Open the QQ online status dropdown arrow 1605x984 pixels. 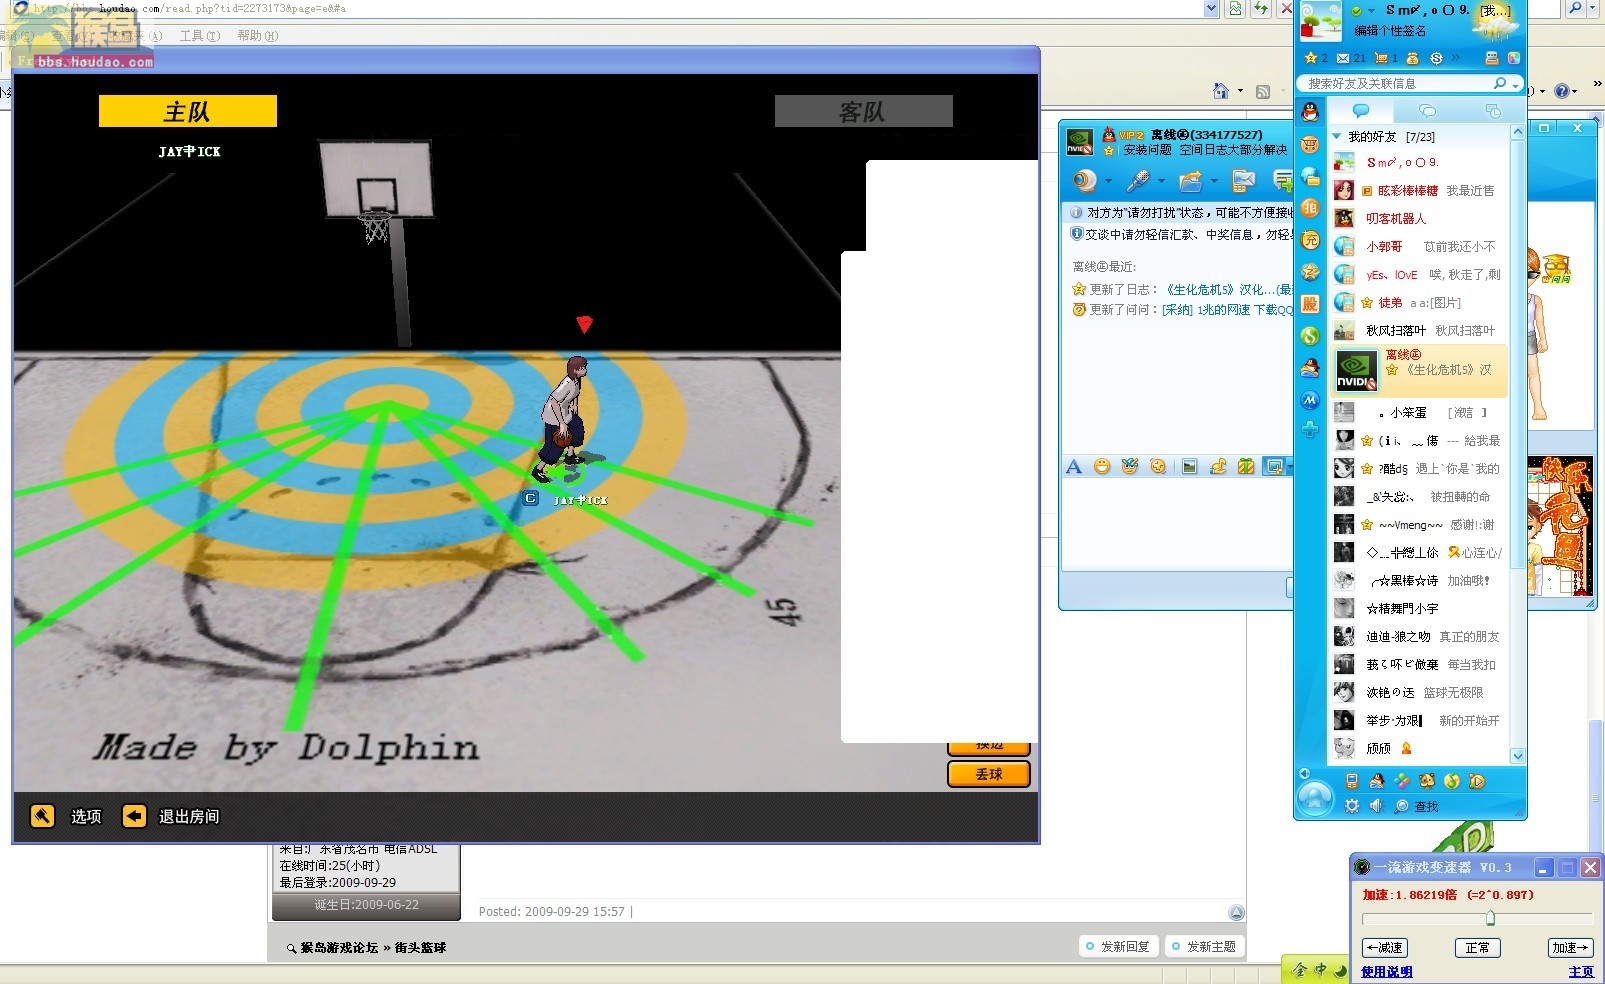coord(1372,10)
